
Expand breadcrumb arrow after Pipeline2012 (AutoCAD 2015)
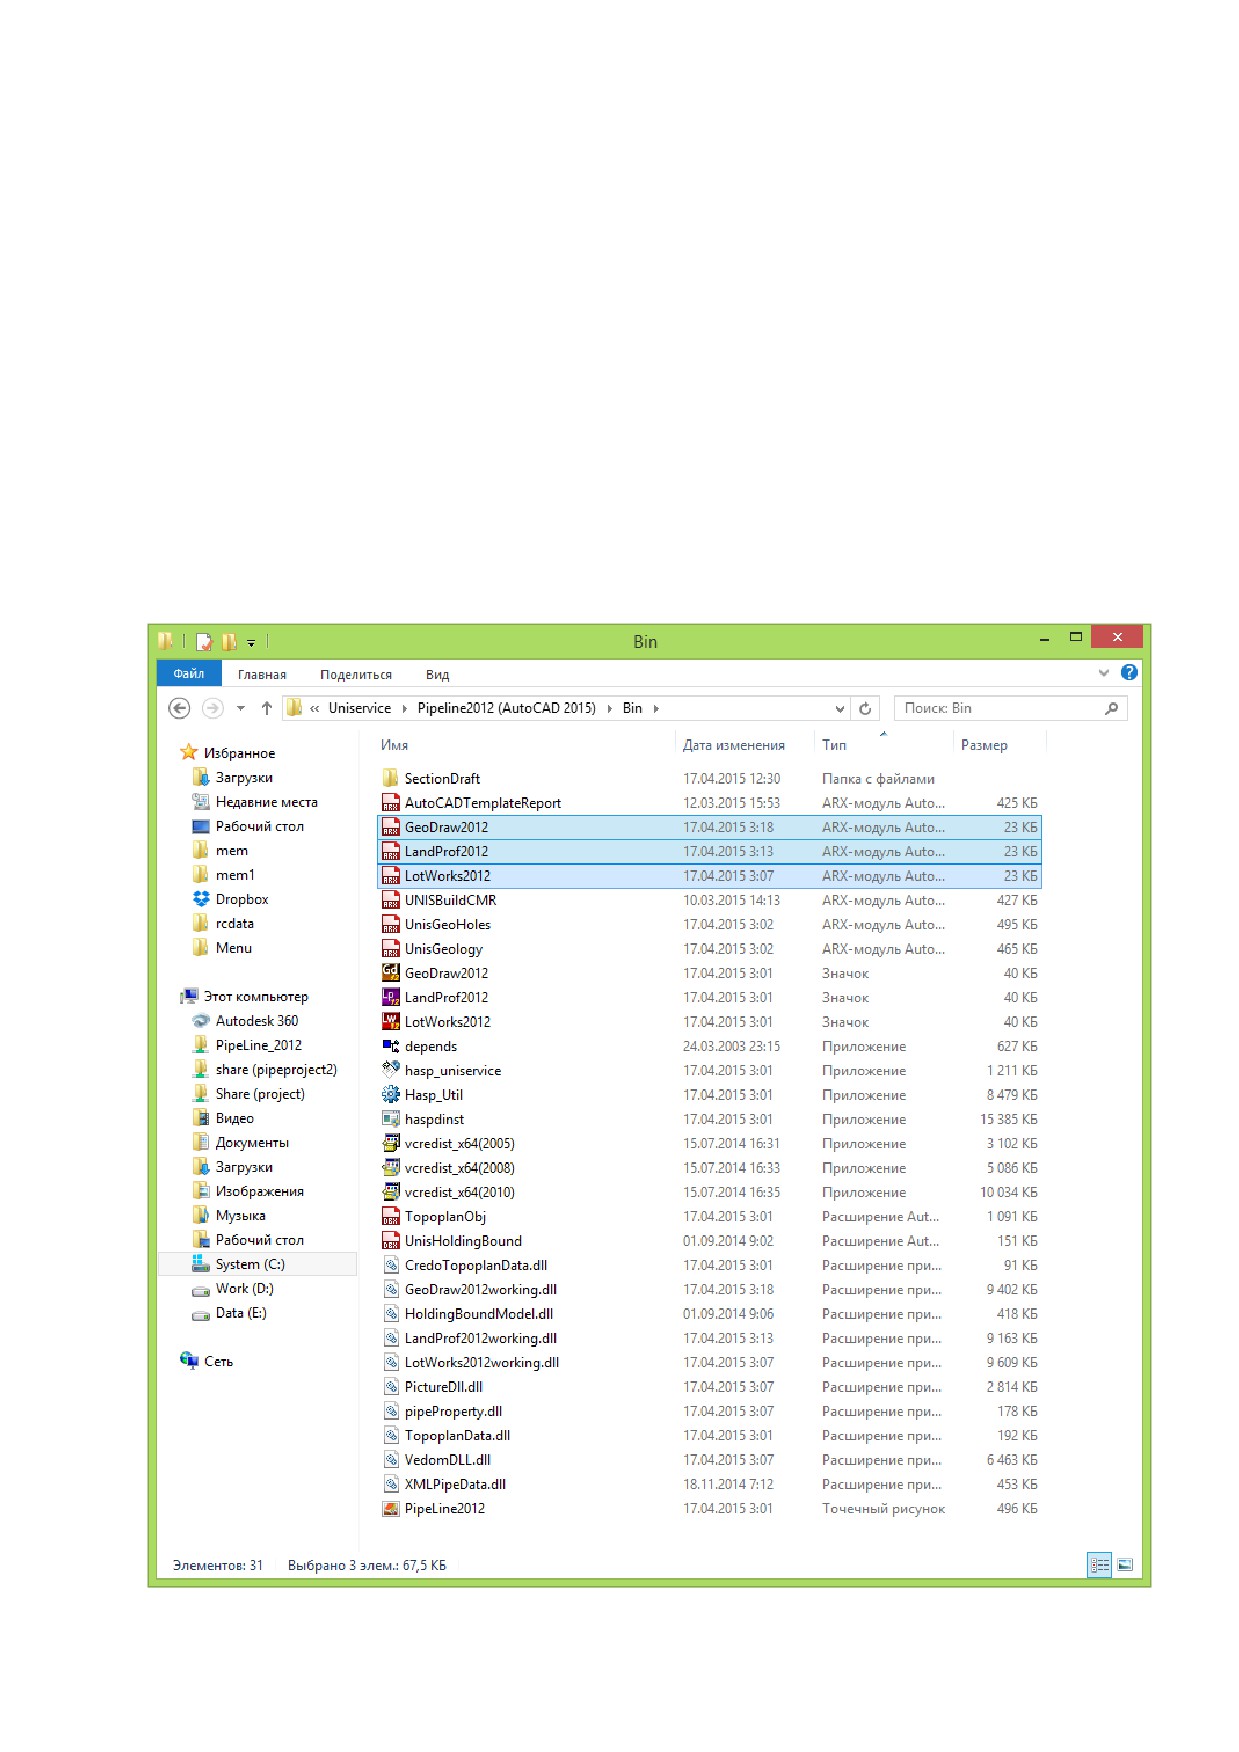[x=609, y=708]
